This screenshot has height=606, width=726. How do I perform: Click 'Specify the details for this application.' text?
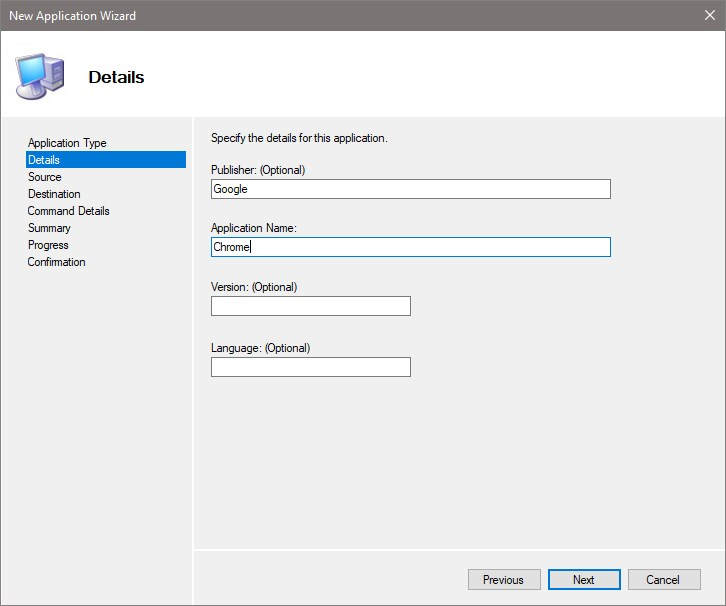[299, 138]
